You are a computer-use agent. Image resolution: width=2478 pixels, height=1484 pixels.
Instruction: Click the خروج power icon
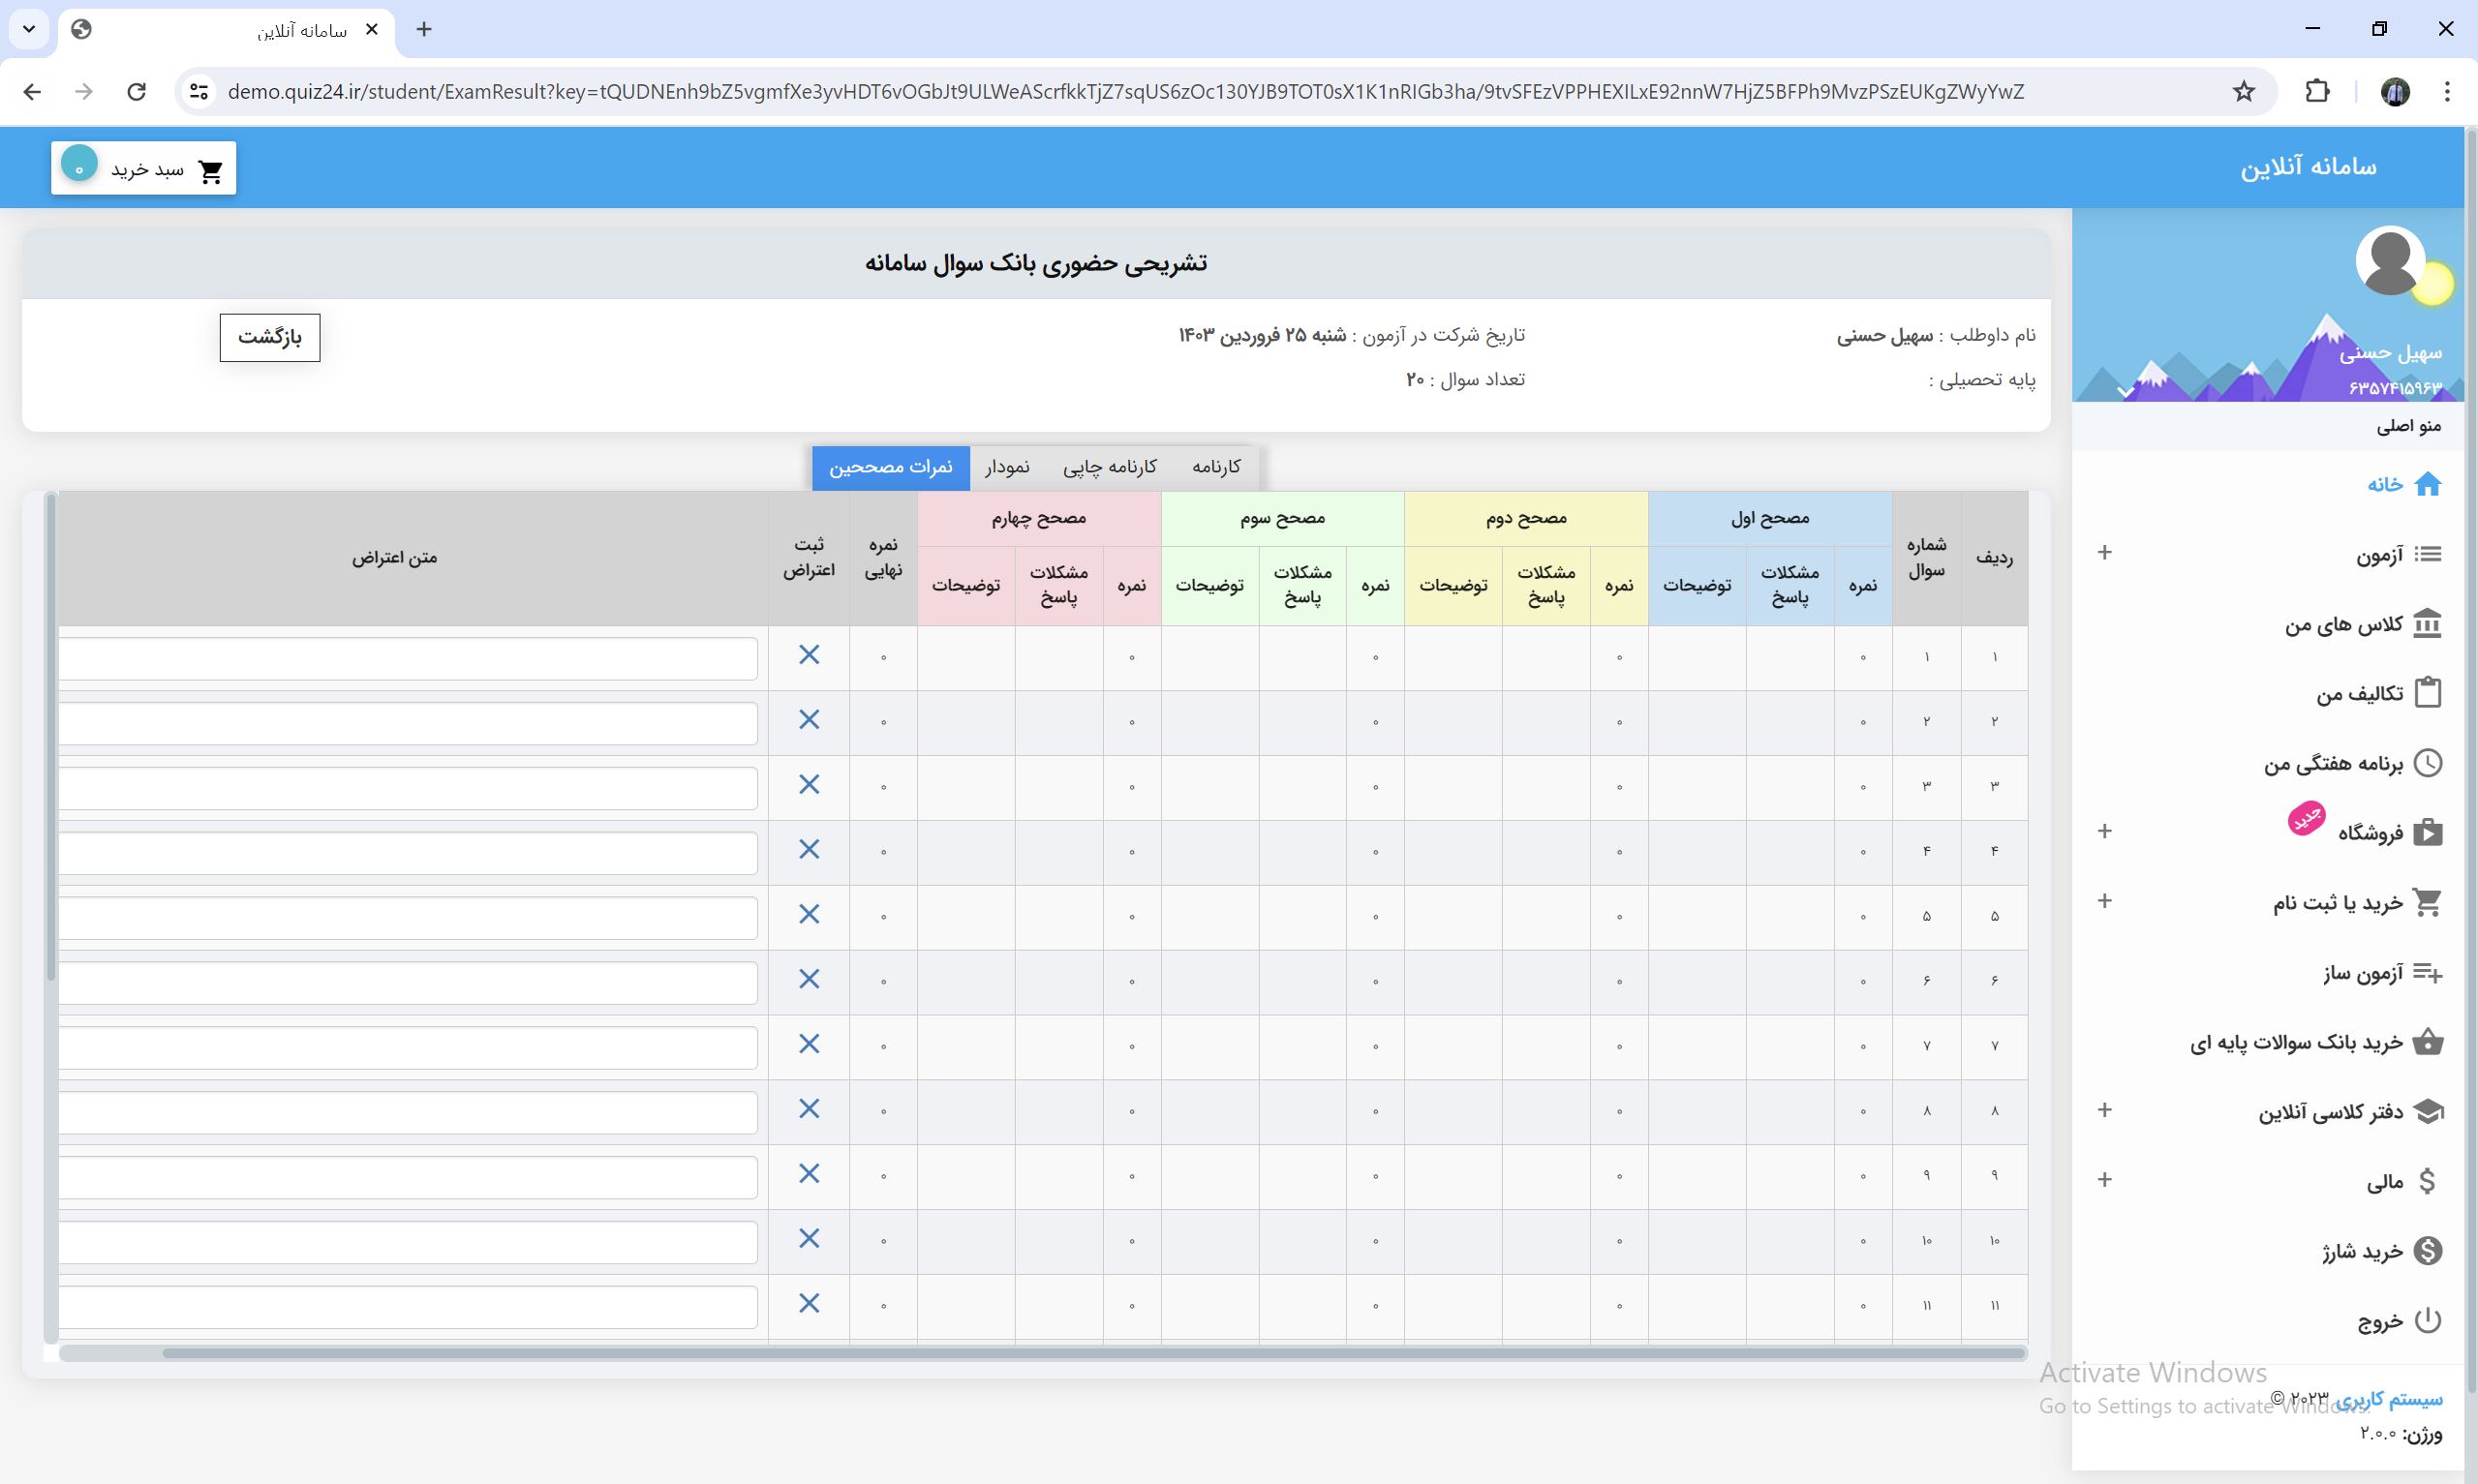[x=2427, y=1320]
